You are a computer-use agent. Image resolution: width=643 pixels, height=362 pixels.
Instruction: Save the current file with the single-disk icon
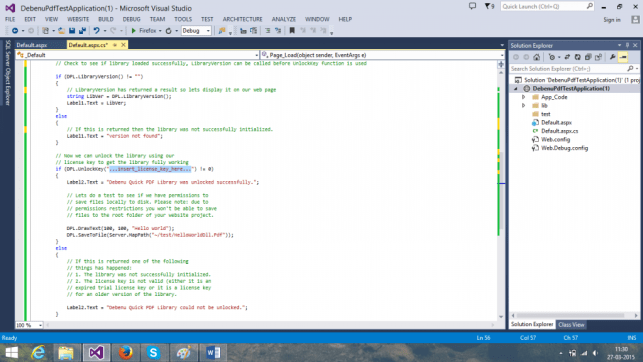point(72,31)
